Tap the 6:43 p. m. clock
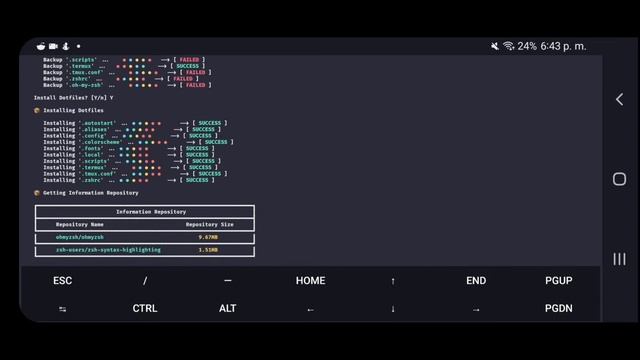640x360 pixels. (x=563, y=46)
